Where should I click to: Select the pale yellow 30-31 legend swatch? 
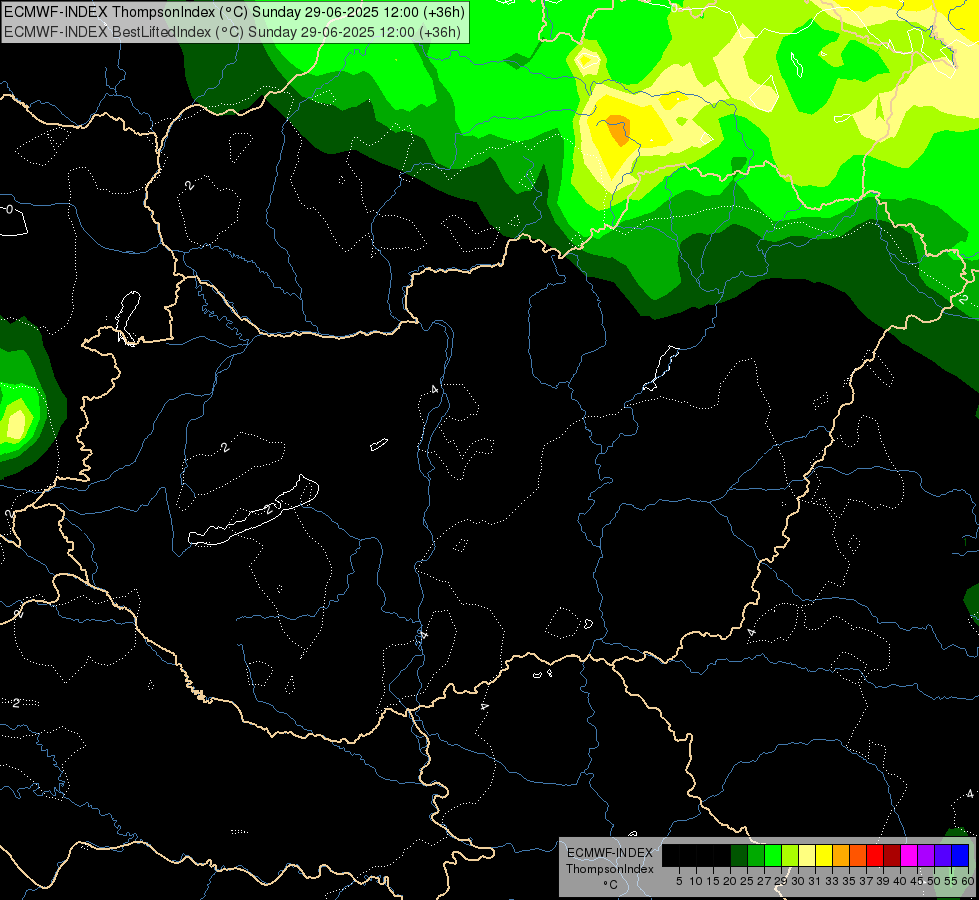[807, 856]
